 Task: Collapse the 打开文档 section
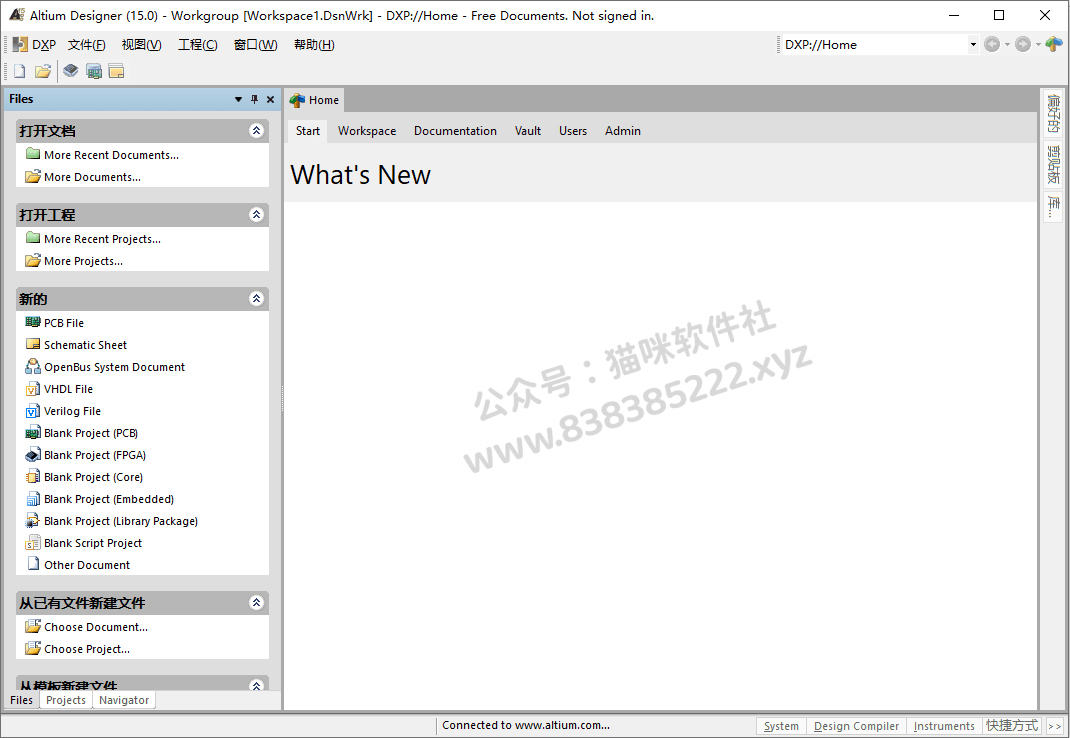pyautogui.click(x=257, y=130)
